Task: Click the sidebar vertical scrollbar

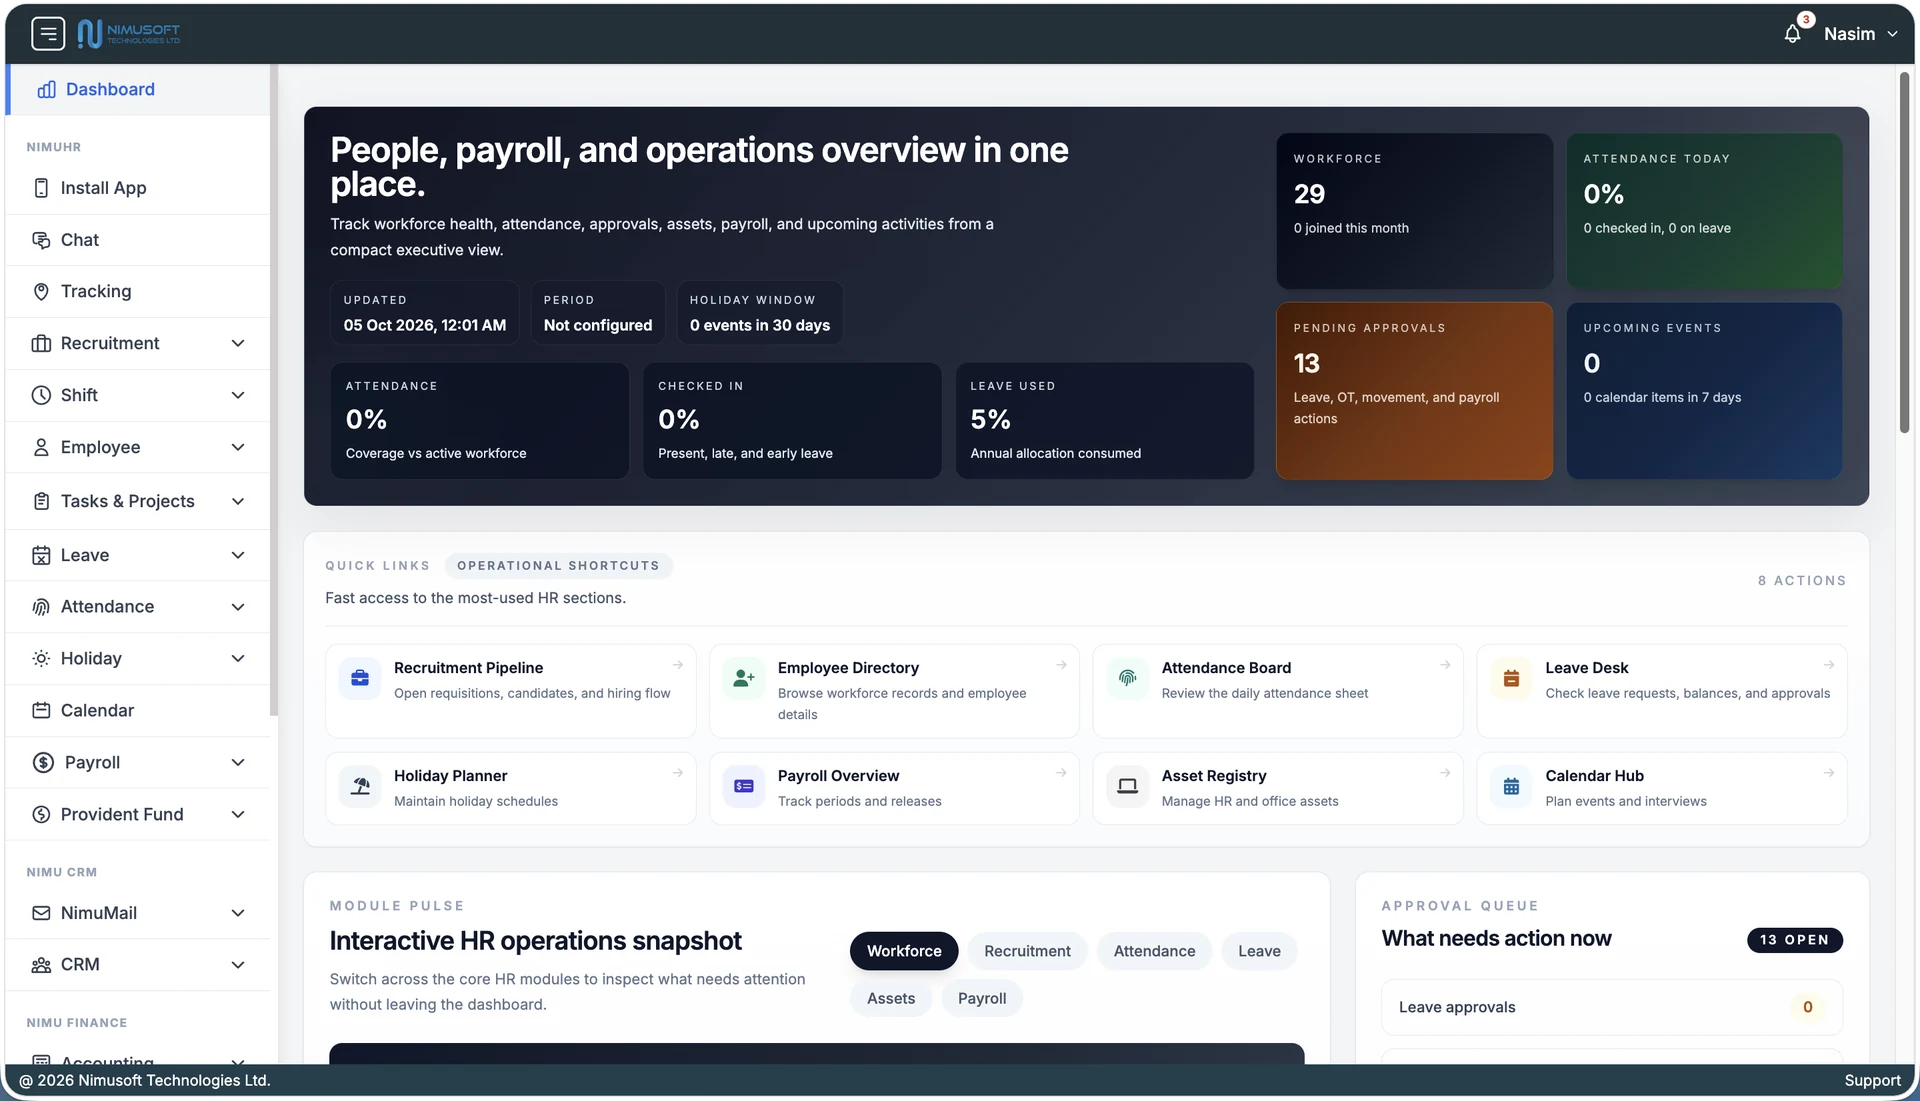Action: tap(274, 390)
